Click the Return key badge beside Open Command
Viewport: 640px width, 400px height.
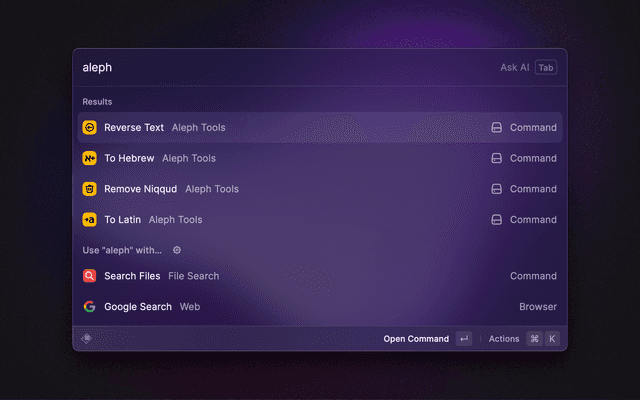(463, 339)
